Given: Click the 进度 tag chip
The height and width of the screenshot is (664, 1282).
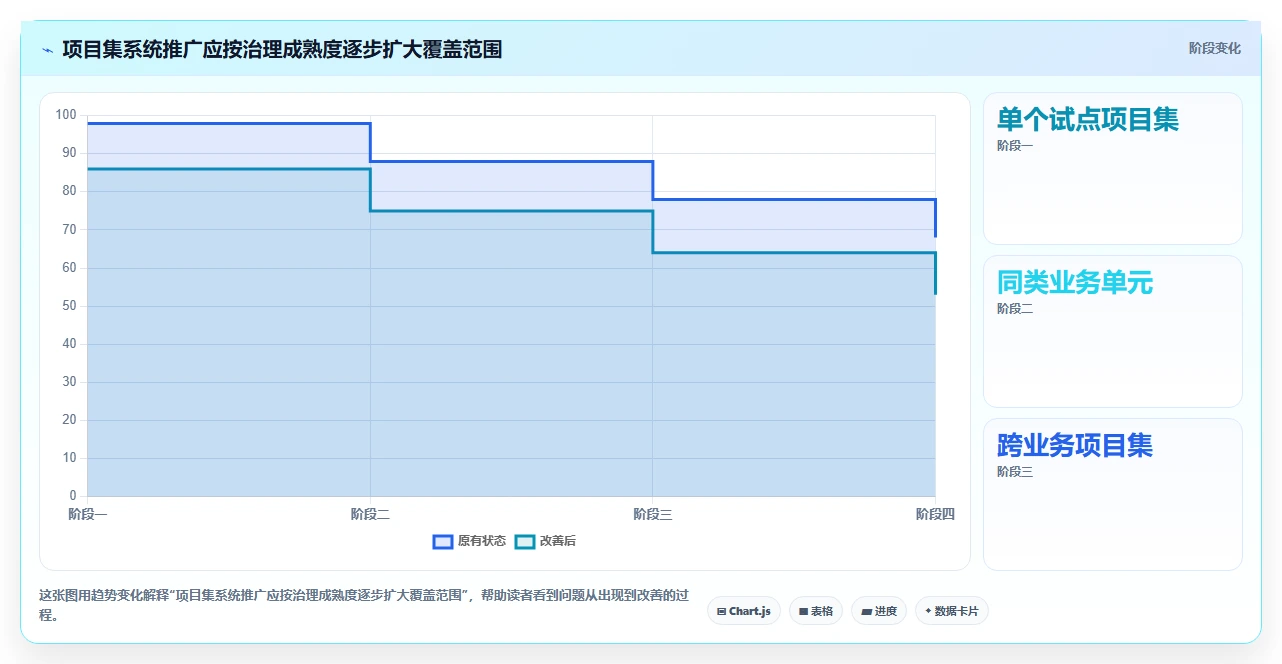Looking at the screenshot, I should tap(879, 611).
